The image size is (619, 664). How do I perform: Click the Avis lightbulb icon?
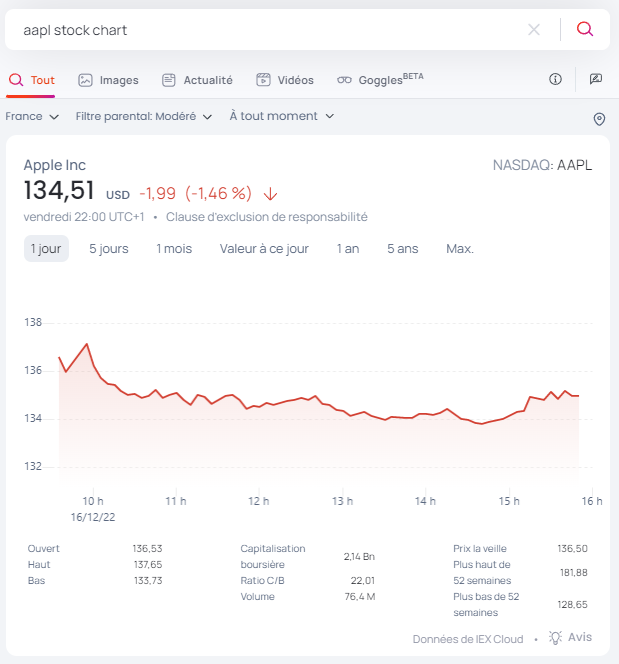pos(555,637)
